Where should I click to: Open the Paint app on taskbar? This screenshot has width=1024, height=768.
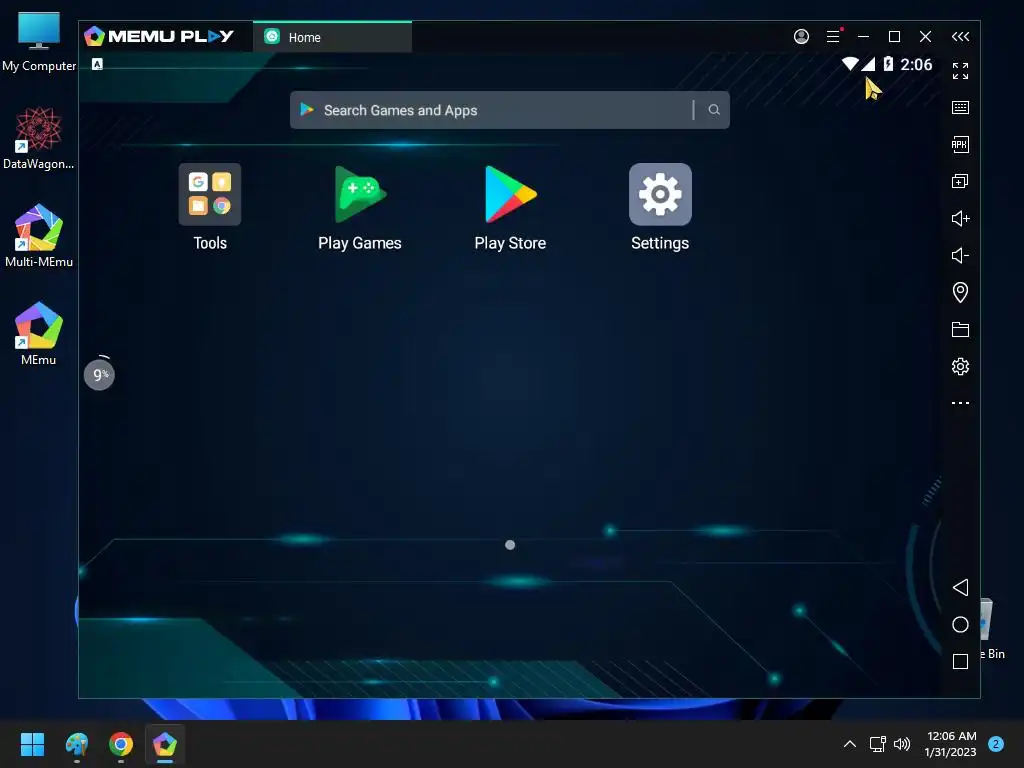[76, 744]
